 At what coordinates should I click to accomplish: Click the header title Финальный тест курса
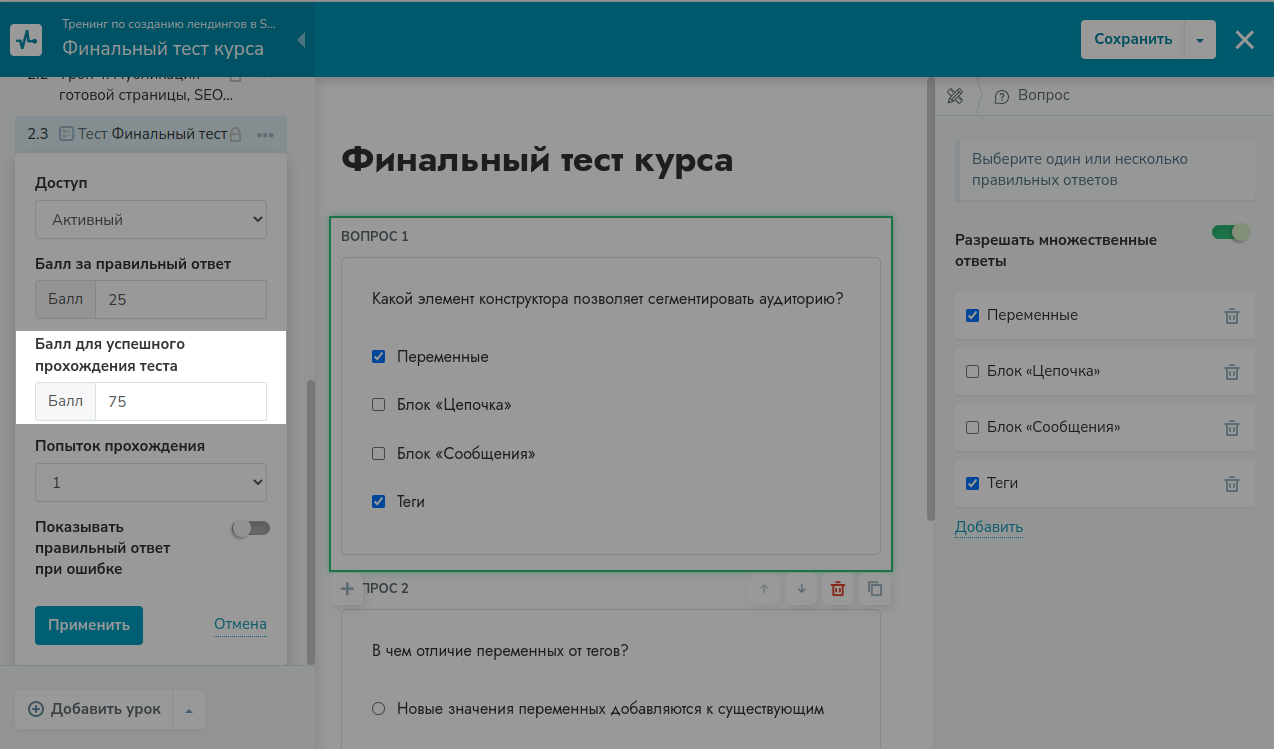163,48
